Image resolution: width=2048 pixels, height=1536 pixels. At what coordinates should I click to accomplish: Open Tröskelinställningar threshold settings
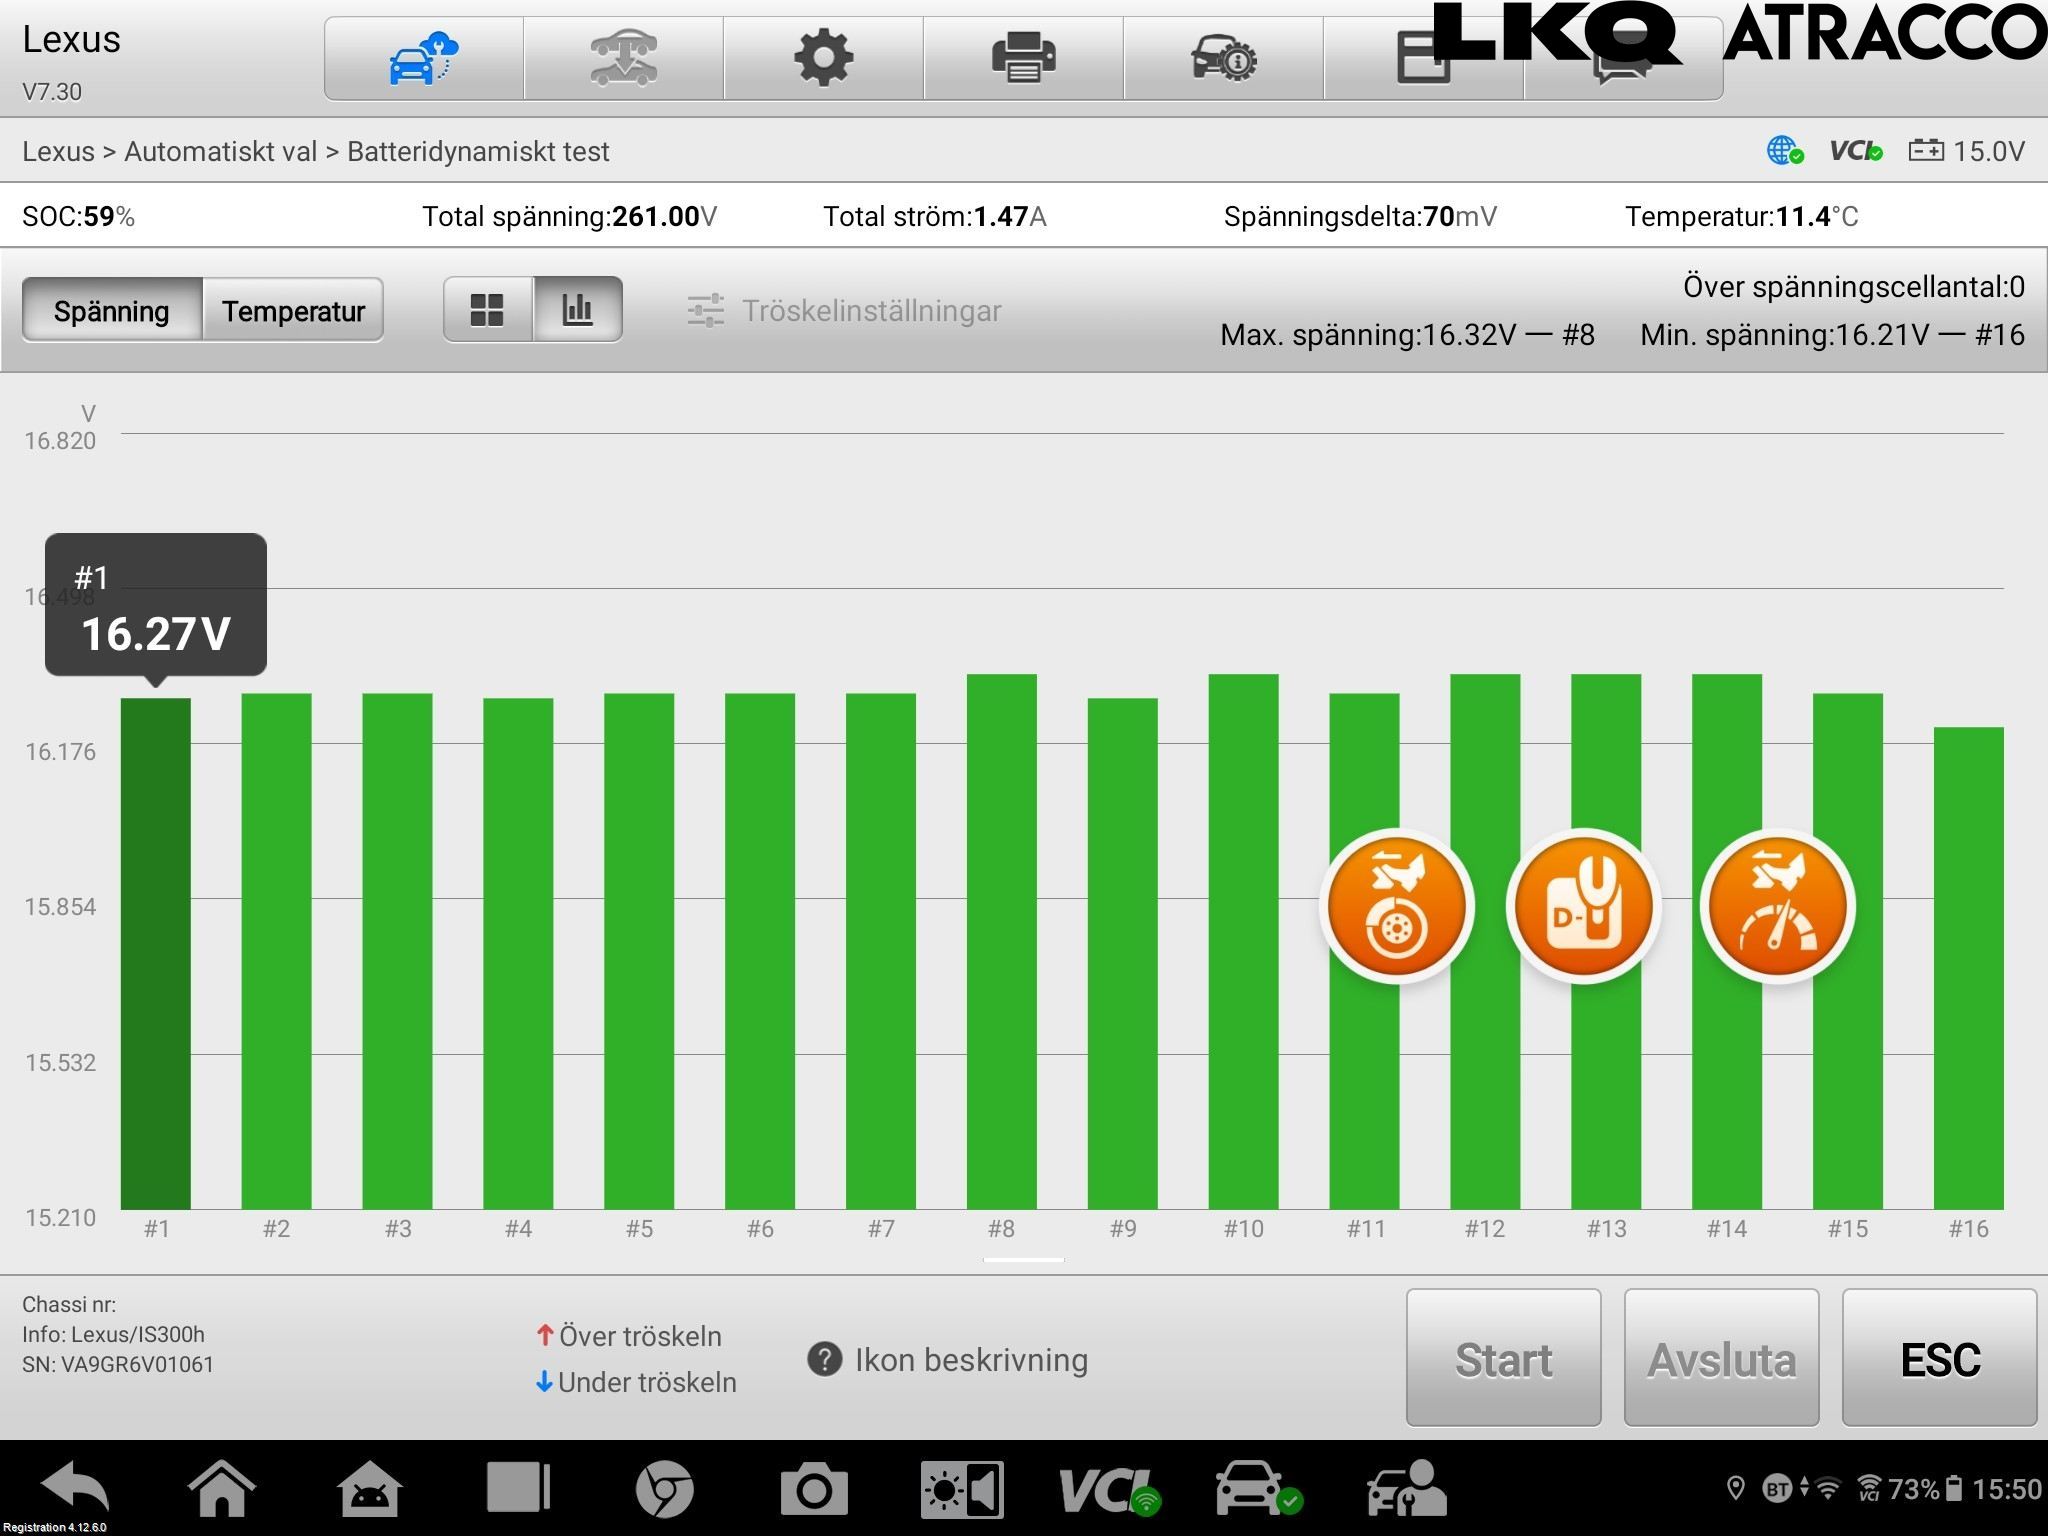pyautogui.click(x=845, y=311)
